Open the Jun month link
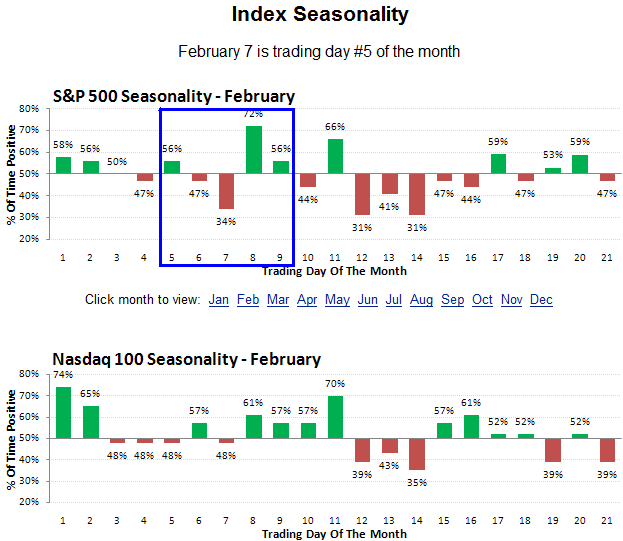 (x=367, y=299)
